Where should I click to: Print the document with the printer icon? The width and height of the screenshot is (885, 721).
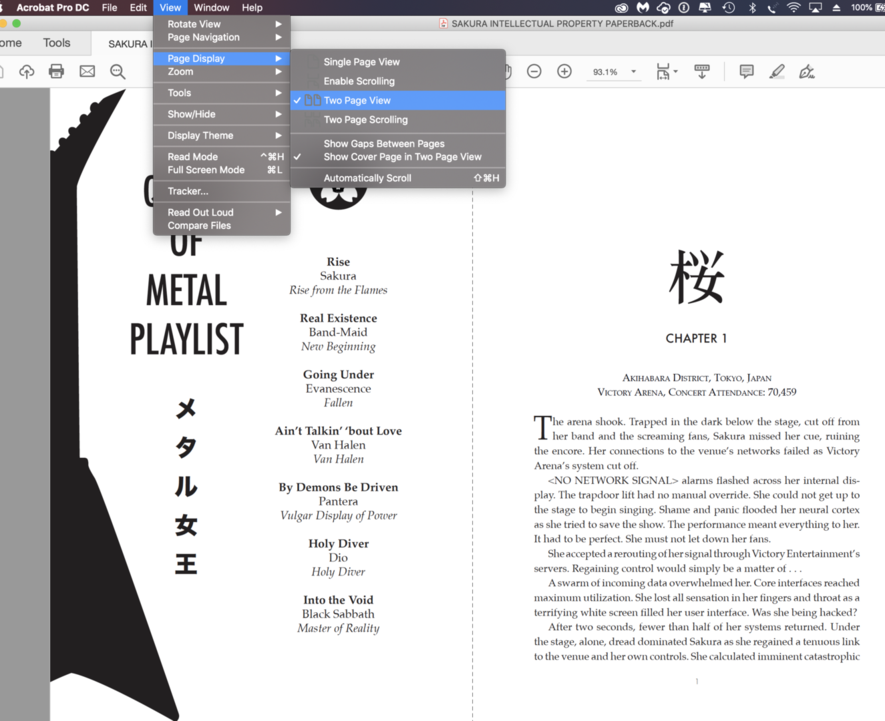(x=56, y=71)
